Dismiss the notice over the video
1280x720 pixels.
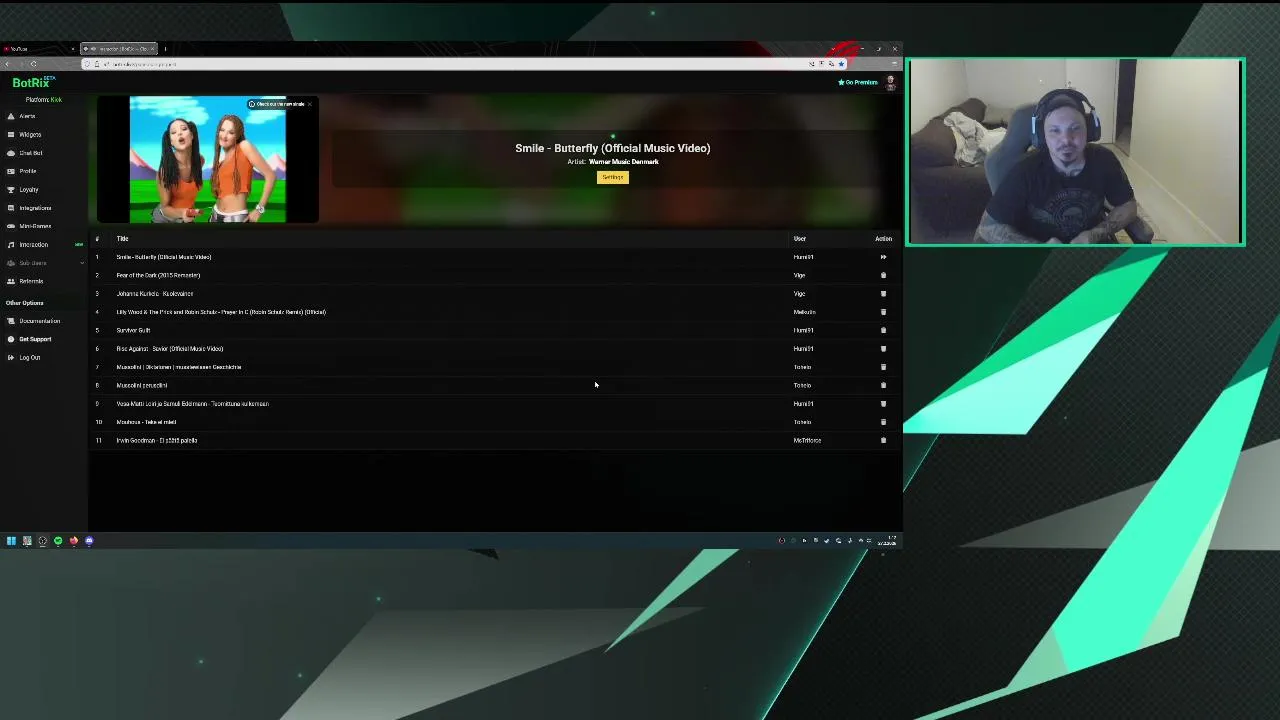point(309,104)
